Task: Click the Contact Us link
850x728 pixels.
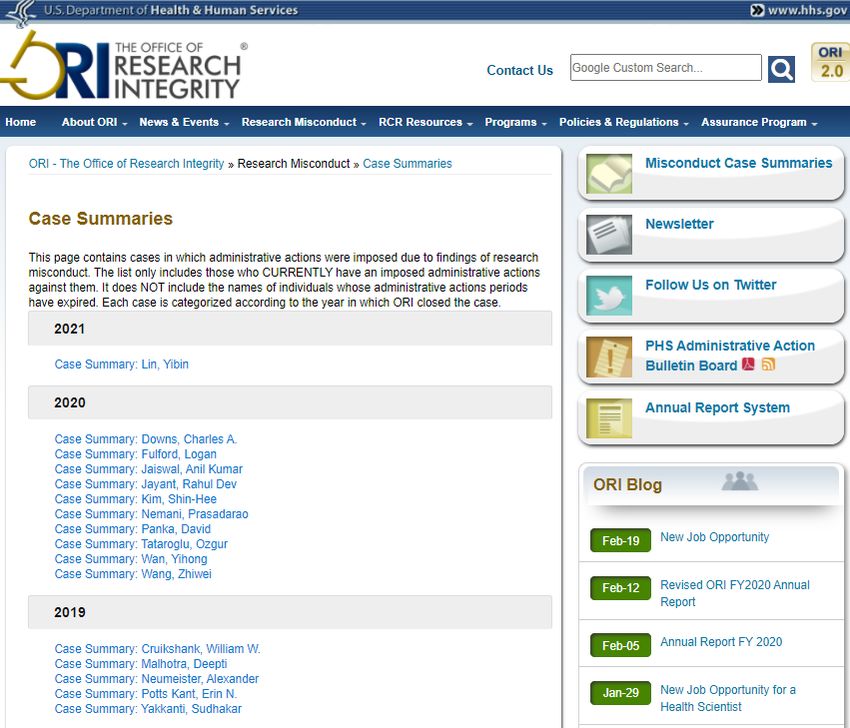Action: tap(519, 70)
